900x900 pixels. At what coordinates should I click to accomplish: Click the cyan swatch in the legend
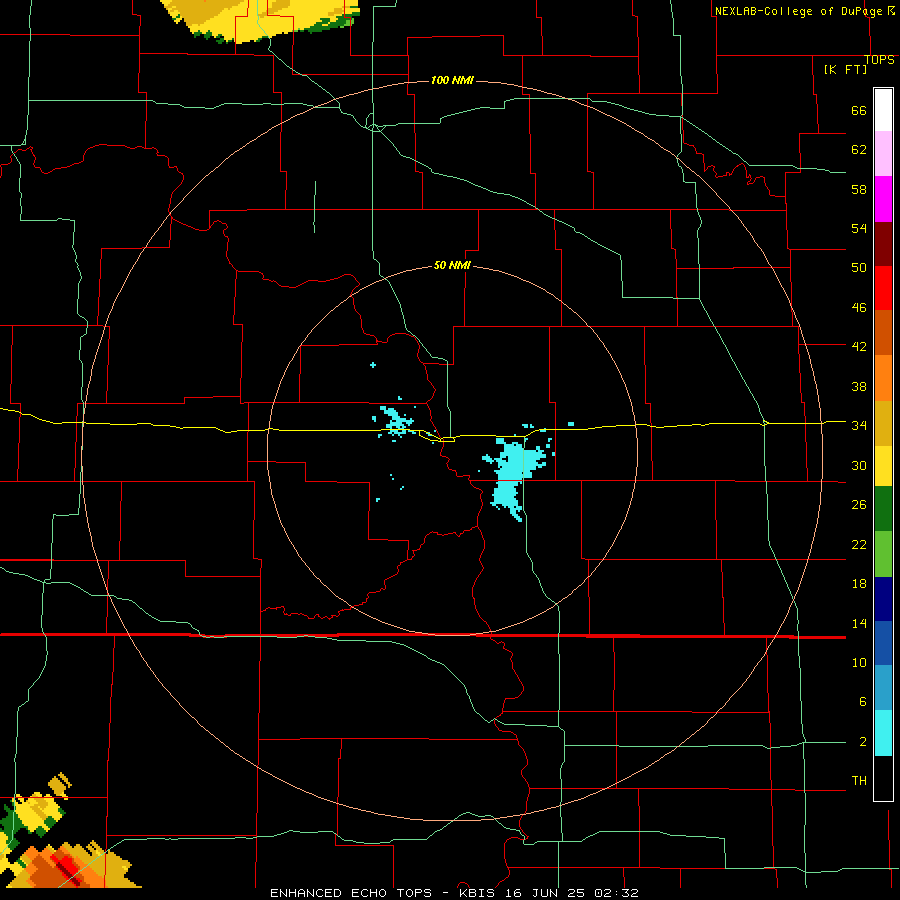[883, 733]
